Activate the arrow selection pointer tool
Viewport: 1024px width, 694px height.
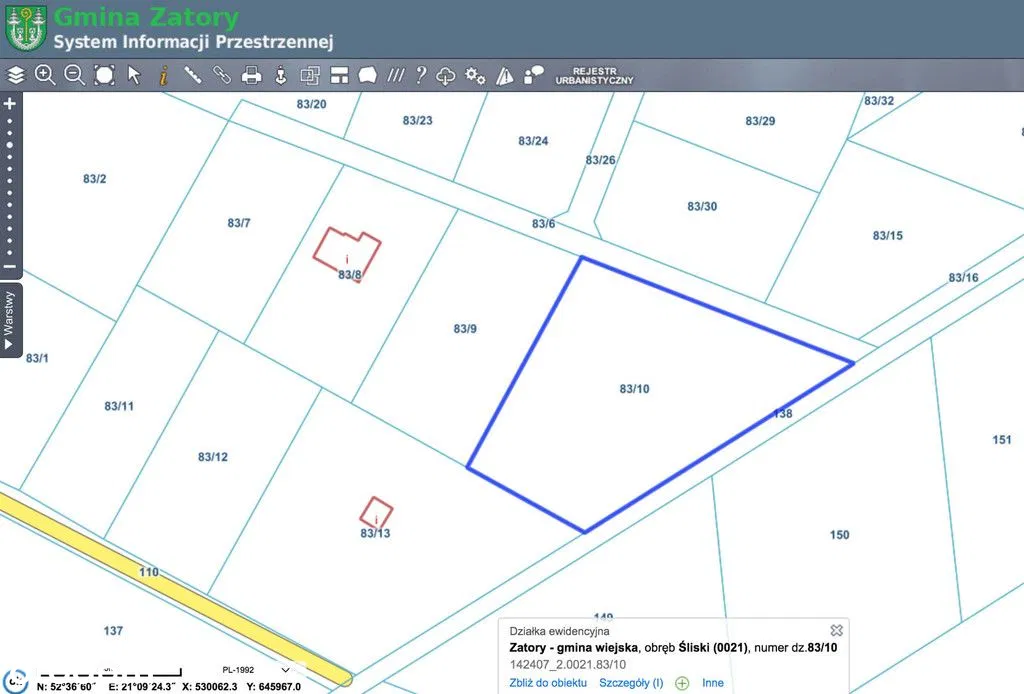[x=134, y=75]
